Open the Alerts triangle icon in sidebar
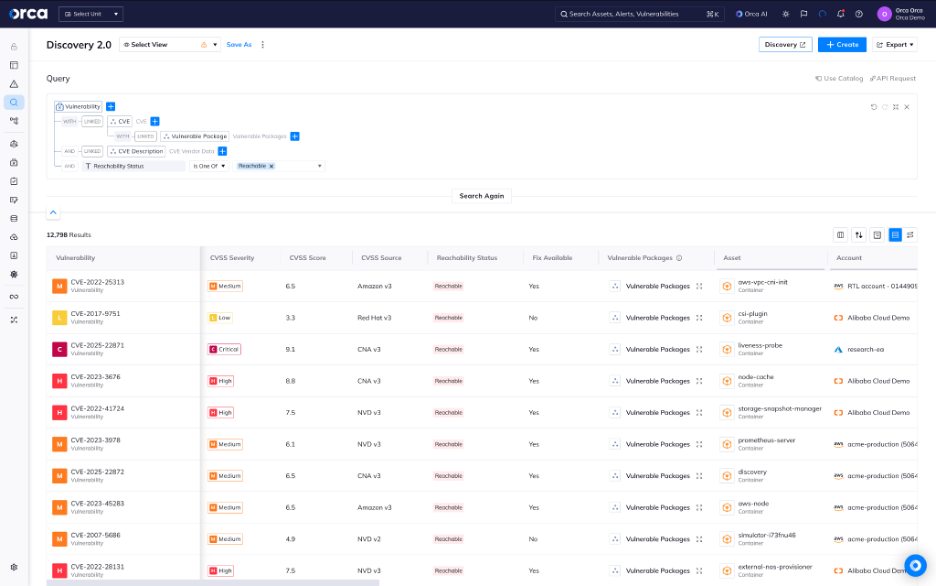Image resolution: width=936 pixels, height=586 pixels. (14, 84)
